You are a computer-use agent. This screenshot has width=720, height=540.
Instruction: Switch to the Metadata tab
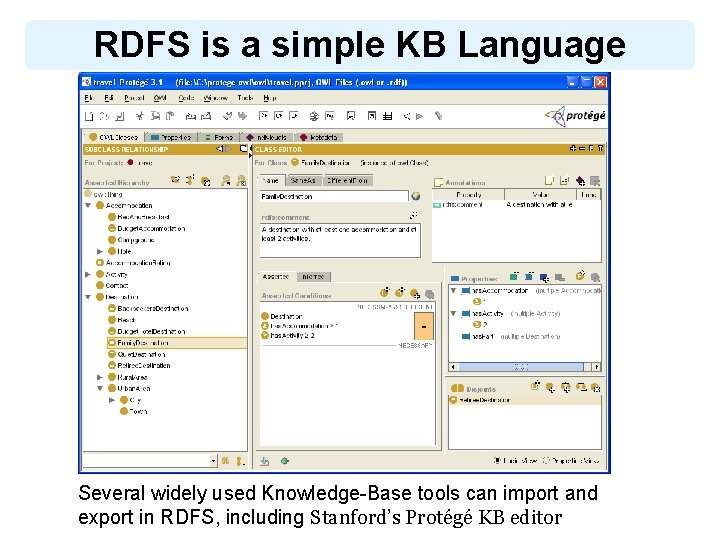(319, 137)
